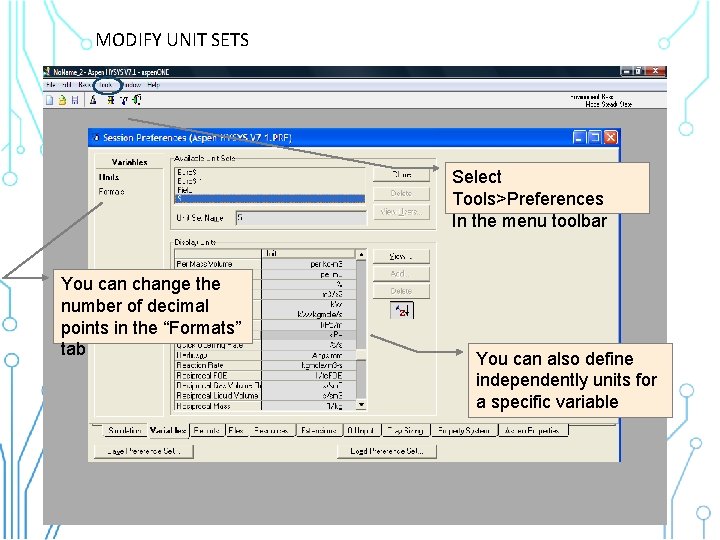Switch to the Reports tab

click(207, 431)
